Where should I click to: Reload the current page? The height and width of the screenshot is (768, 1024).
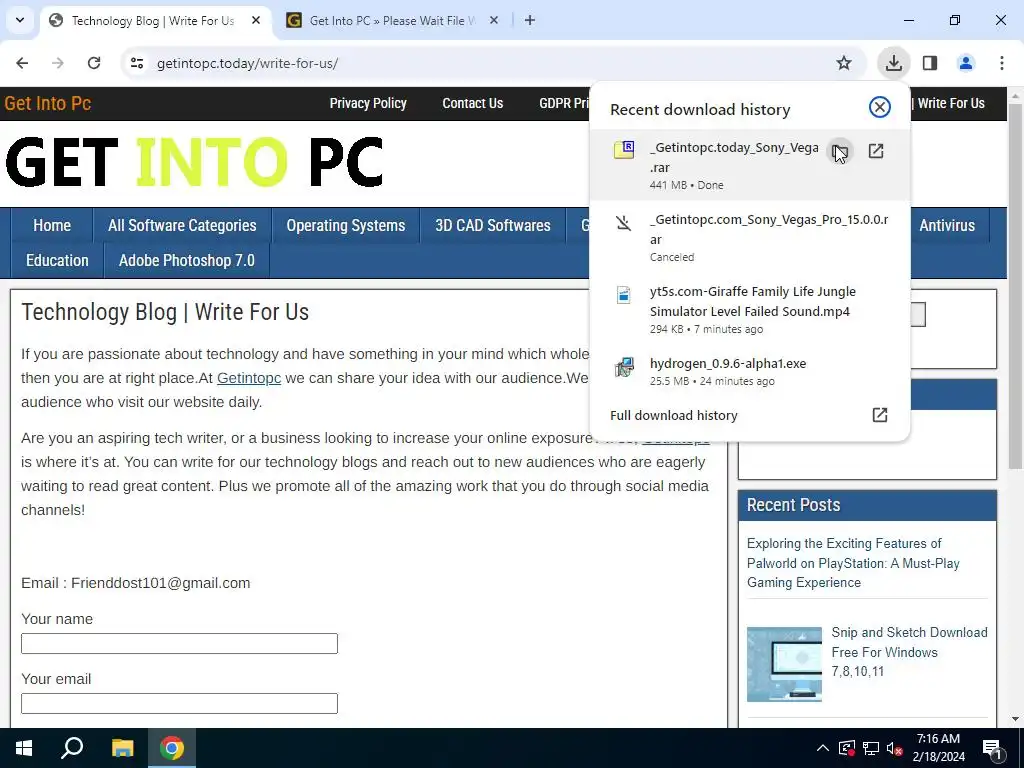point(94,63)
